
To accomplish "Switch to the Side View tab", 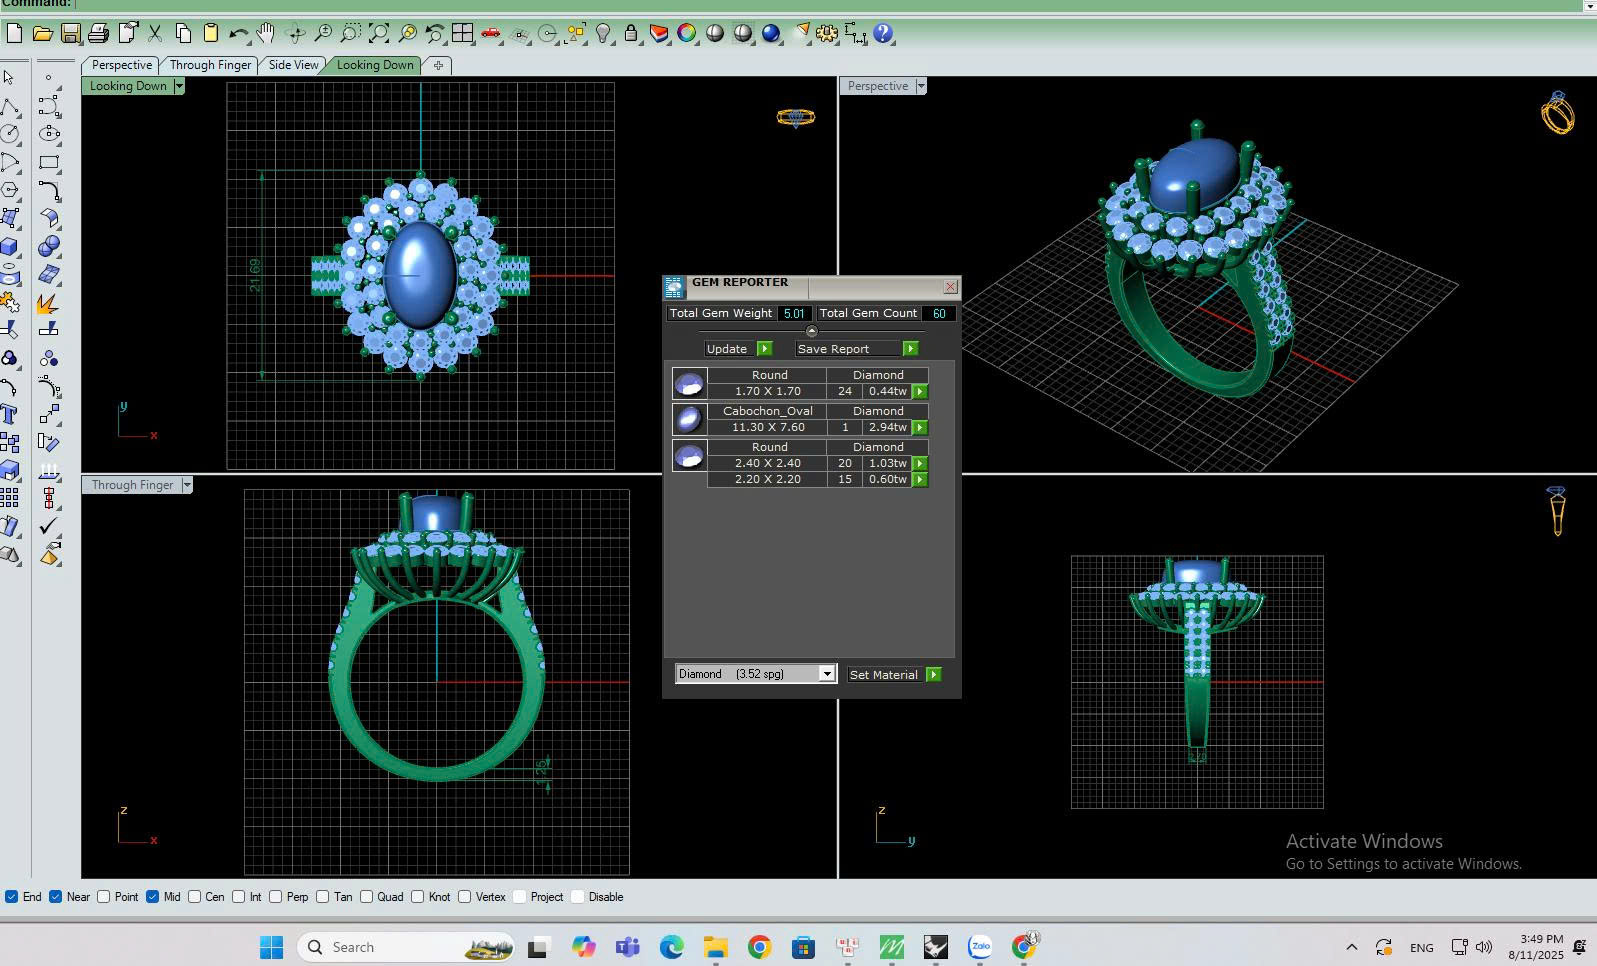I will pyautogui.click(x=293, y=65).
